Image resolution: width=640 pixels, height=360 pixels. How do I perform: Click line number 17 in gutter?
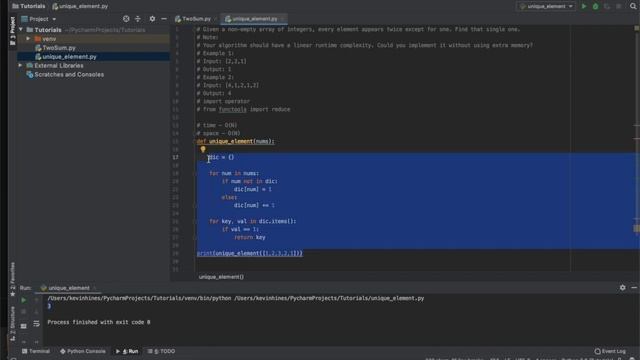pos(176,157)
